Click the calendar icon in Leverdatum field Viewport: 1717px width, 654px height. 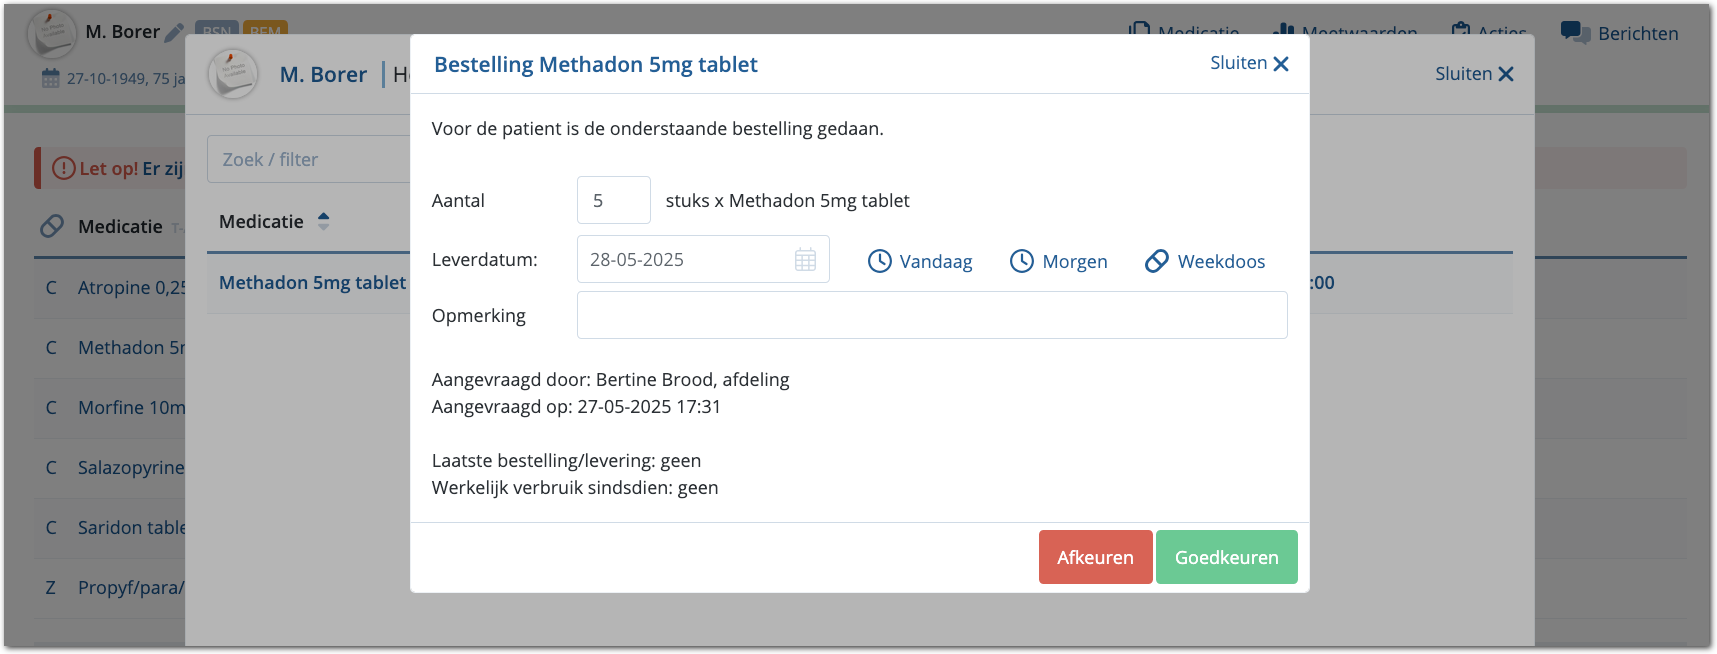[x=805, y=260]
